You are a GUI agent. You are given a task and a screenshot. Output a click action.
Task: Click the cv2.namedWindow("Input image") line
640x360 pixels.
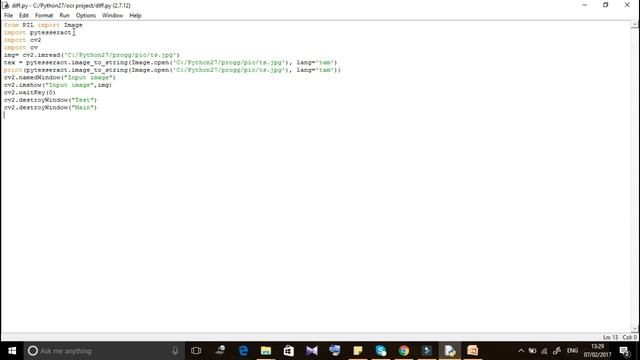tap(60, 77)
